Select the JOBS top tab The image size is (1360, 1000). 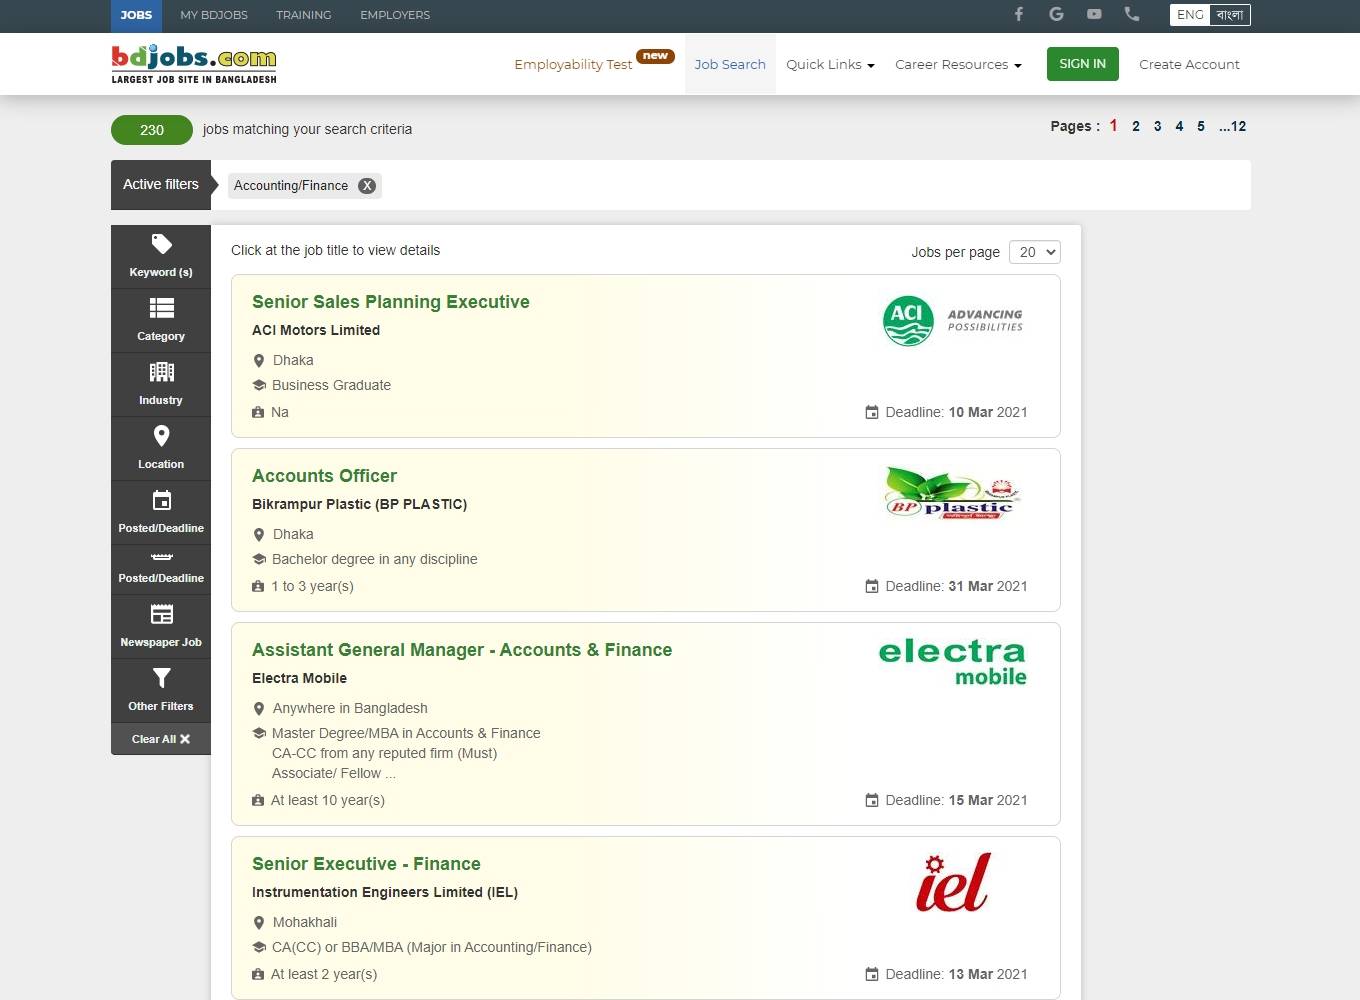[x=136, y=15]
